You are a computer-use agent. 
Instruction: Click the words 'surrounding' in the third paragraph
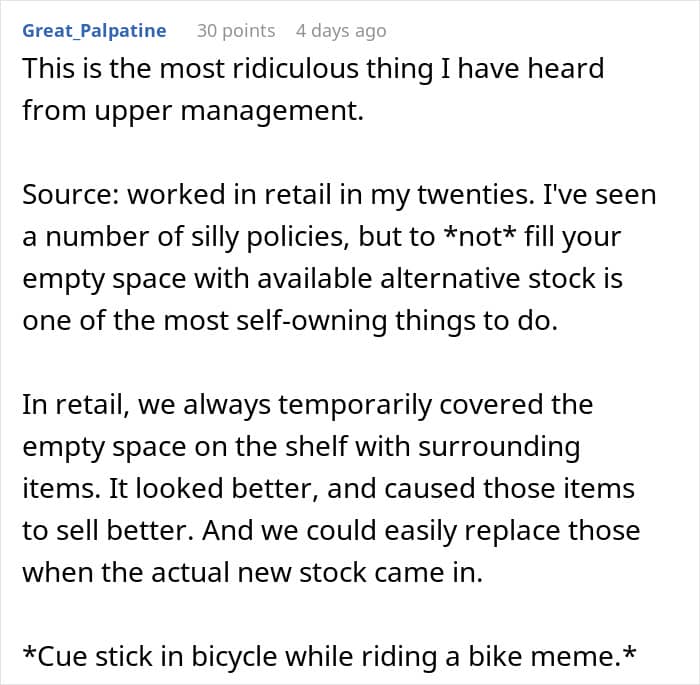click(x=499, y=447)
